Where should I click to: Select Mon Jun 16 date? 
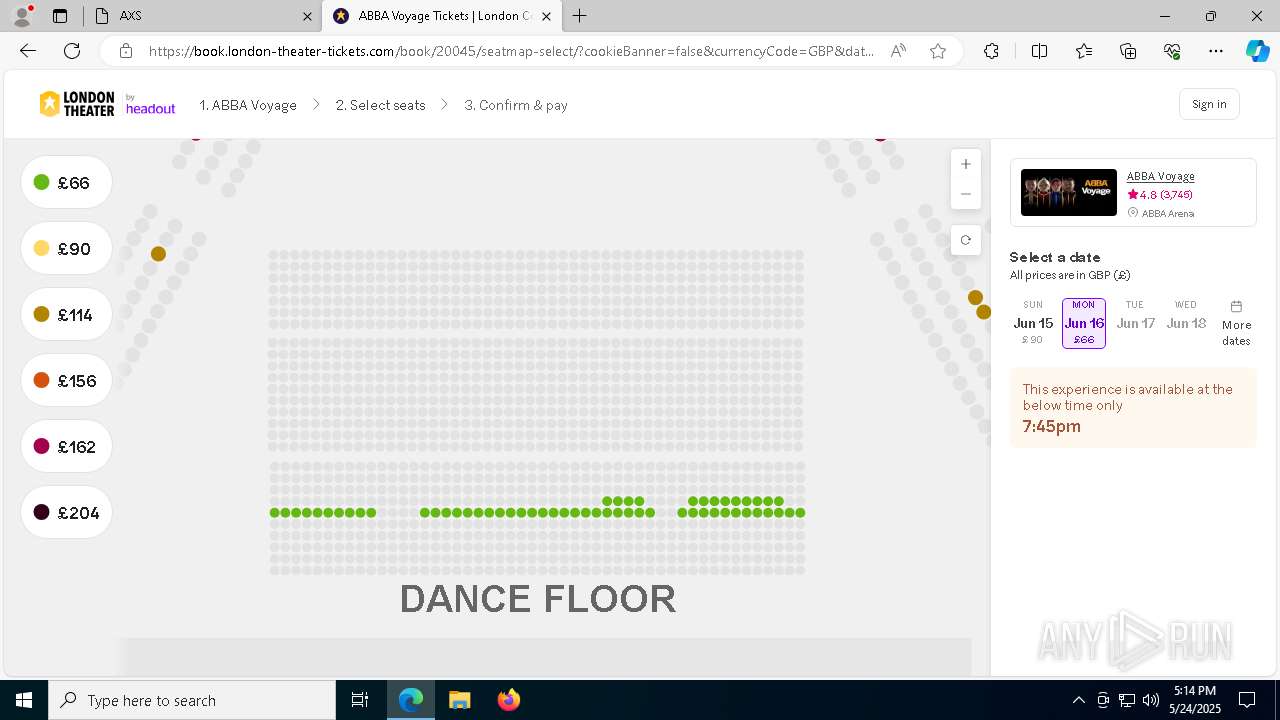click(1084, 323)
